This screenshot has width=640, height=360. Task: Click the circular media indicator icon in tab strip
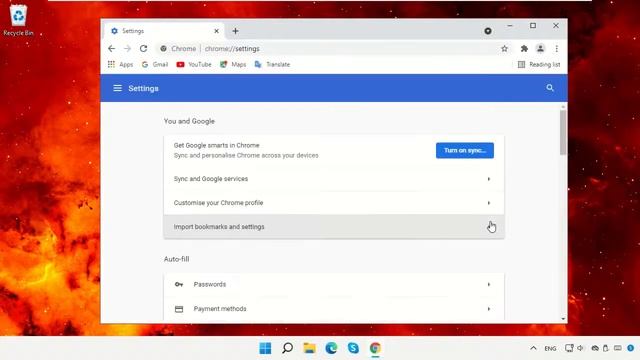[488, 31]
